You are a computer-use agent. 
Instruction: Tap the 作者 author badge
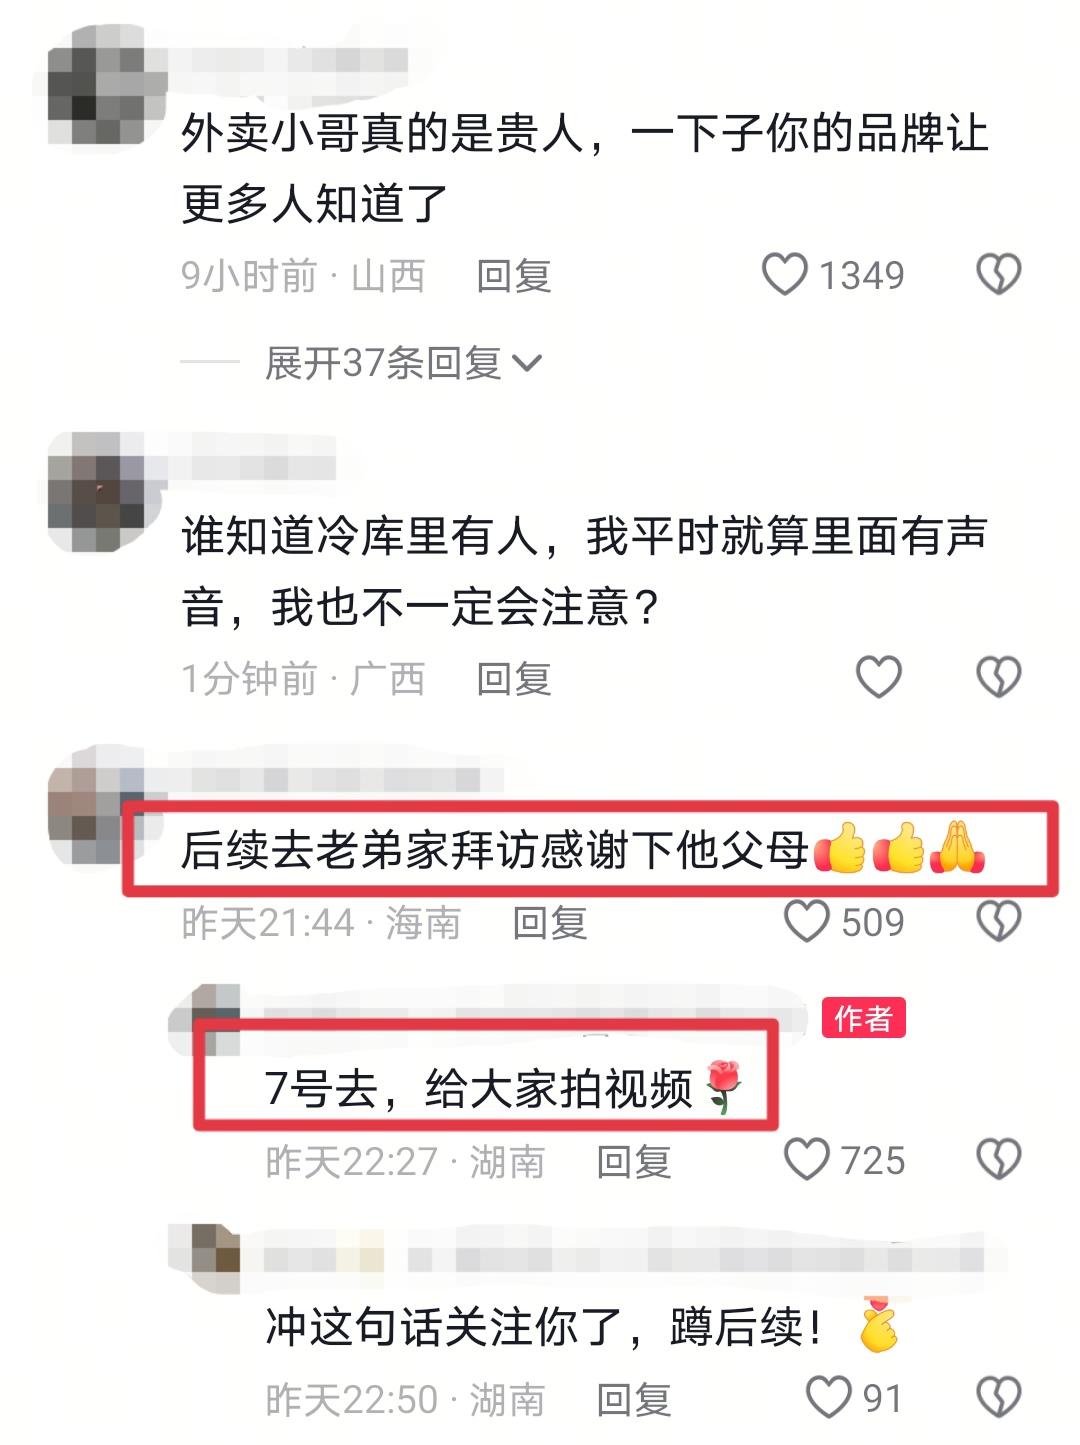(863, 1017)
